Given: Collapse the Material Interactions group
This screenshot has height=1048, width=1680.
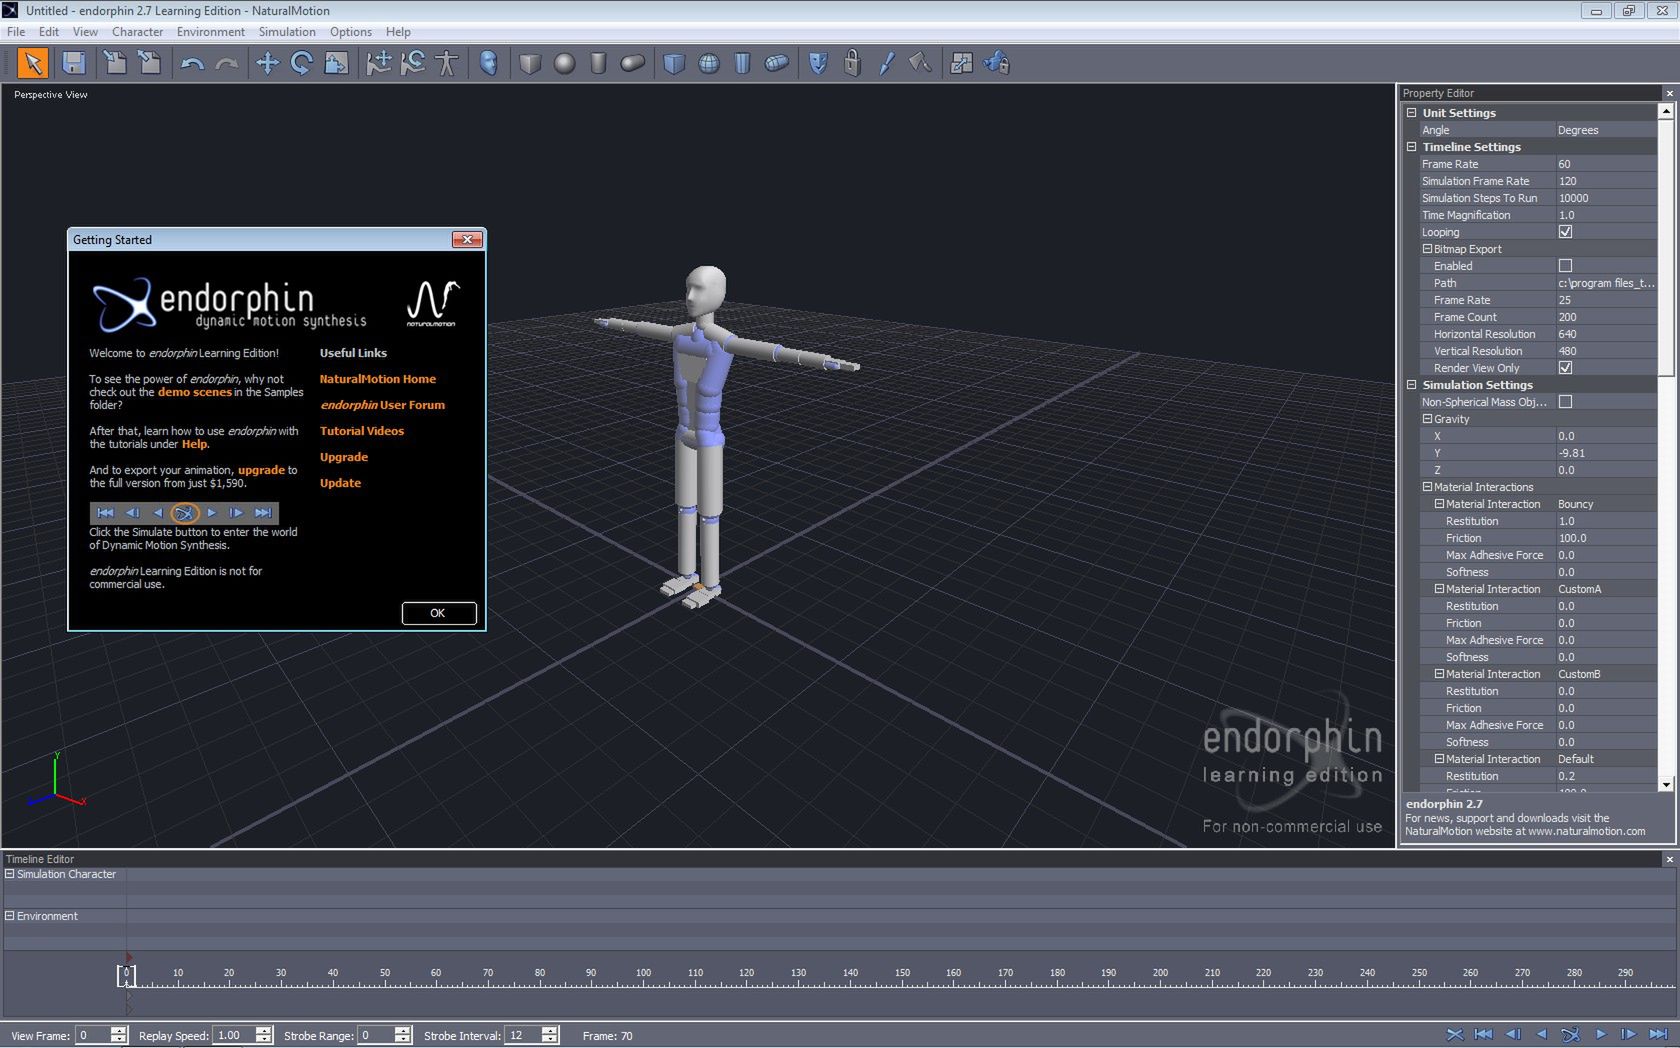Looking at the screenshot, I should pos(1428,487).
